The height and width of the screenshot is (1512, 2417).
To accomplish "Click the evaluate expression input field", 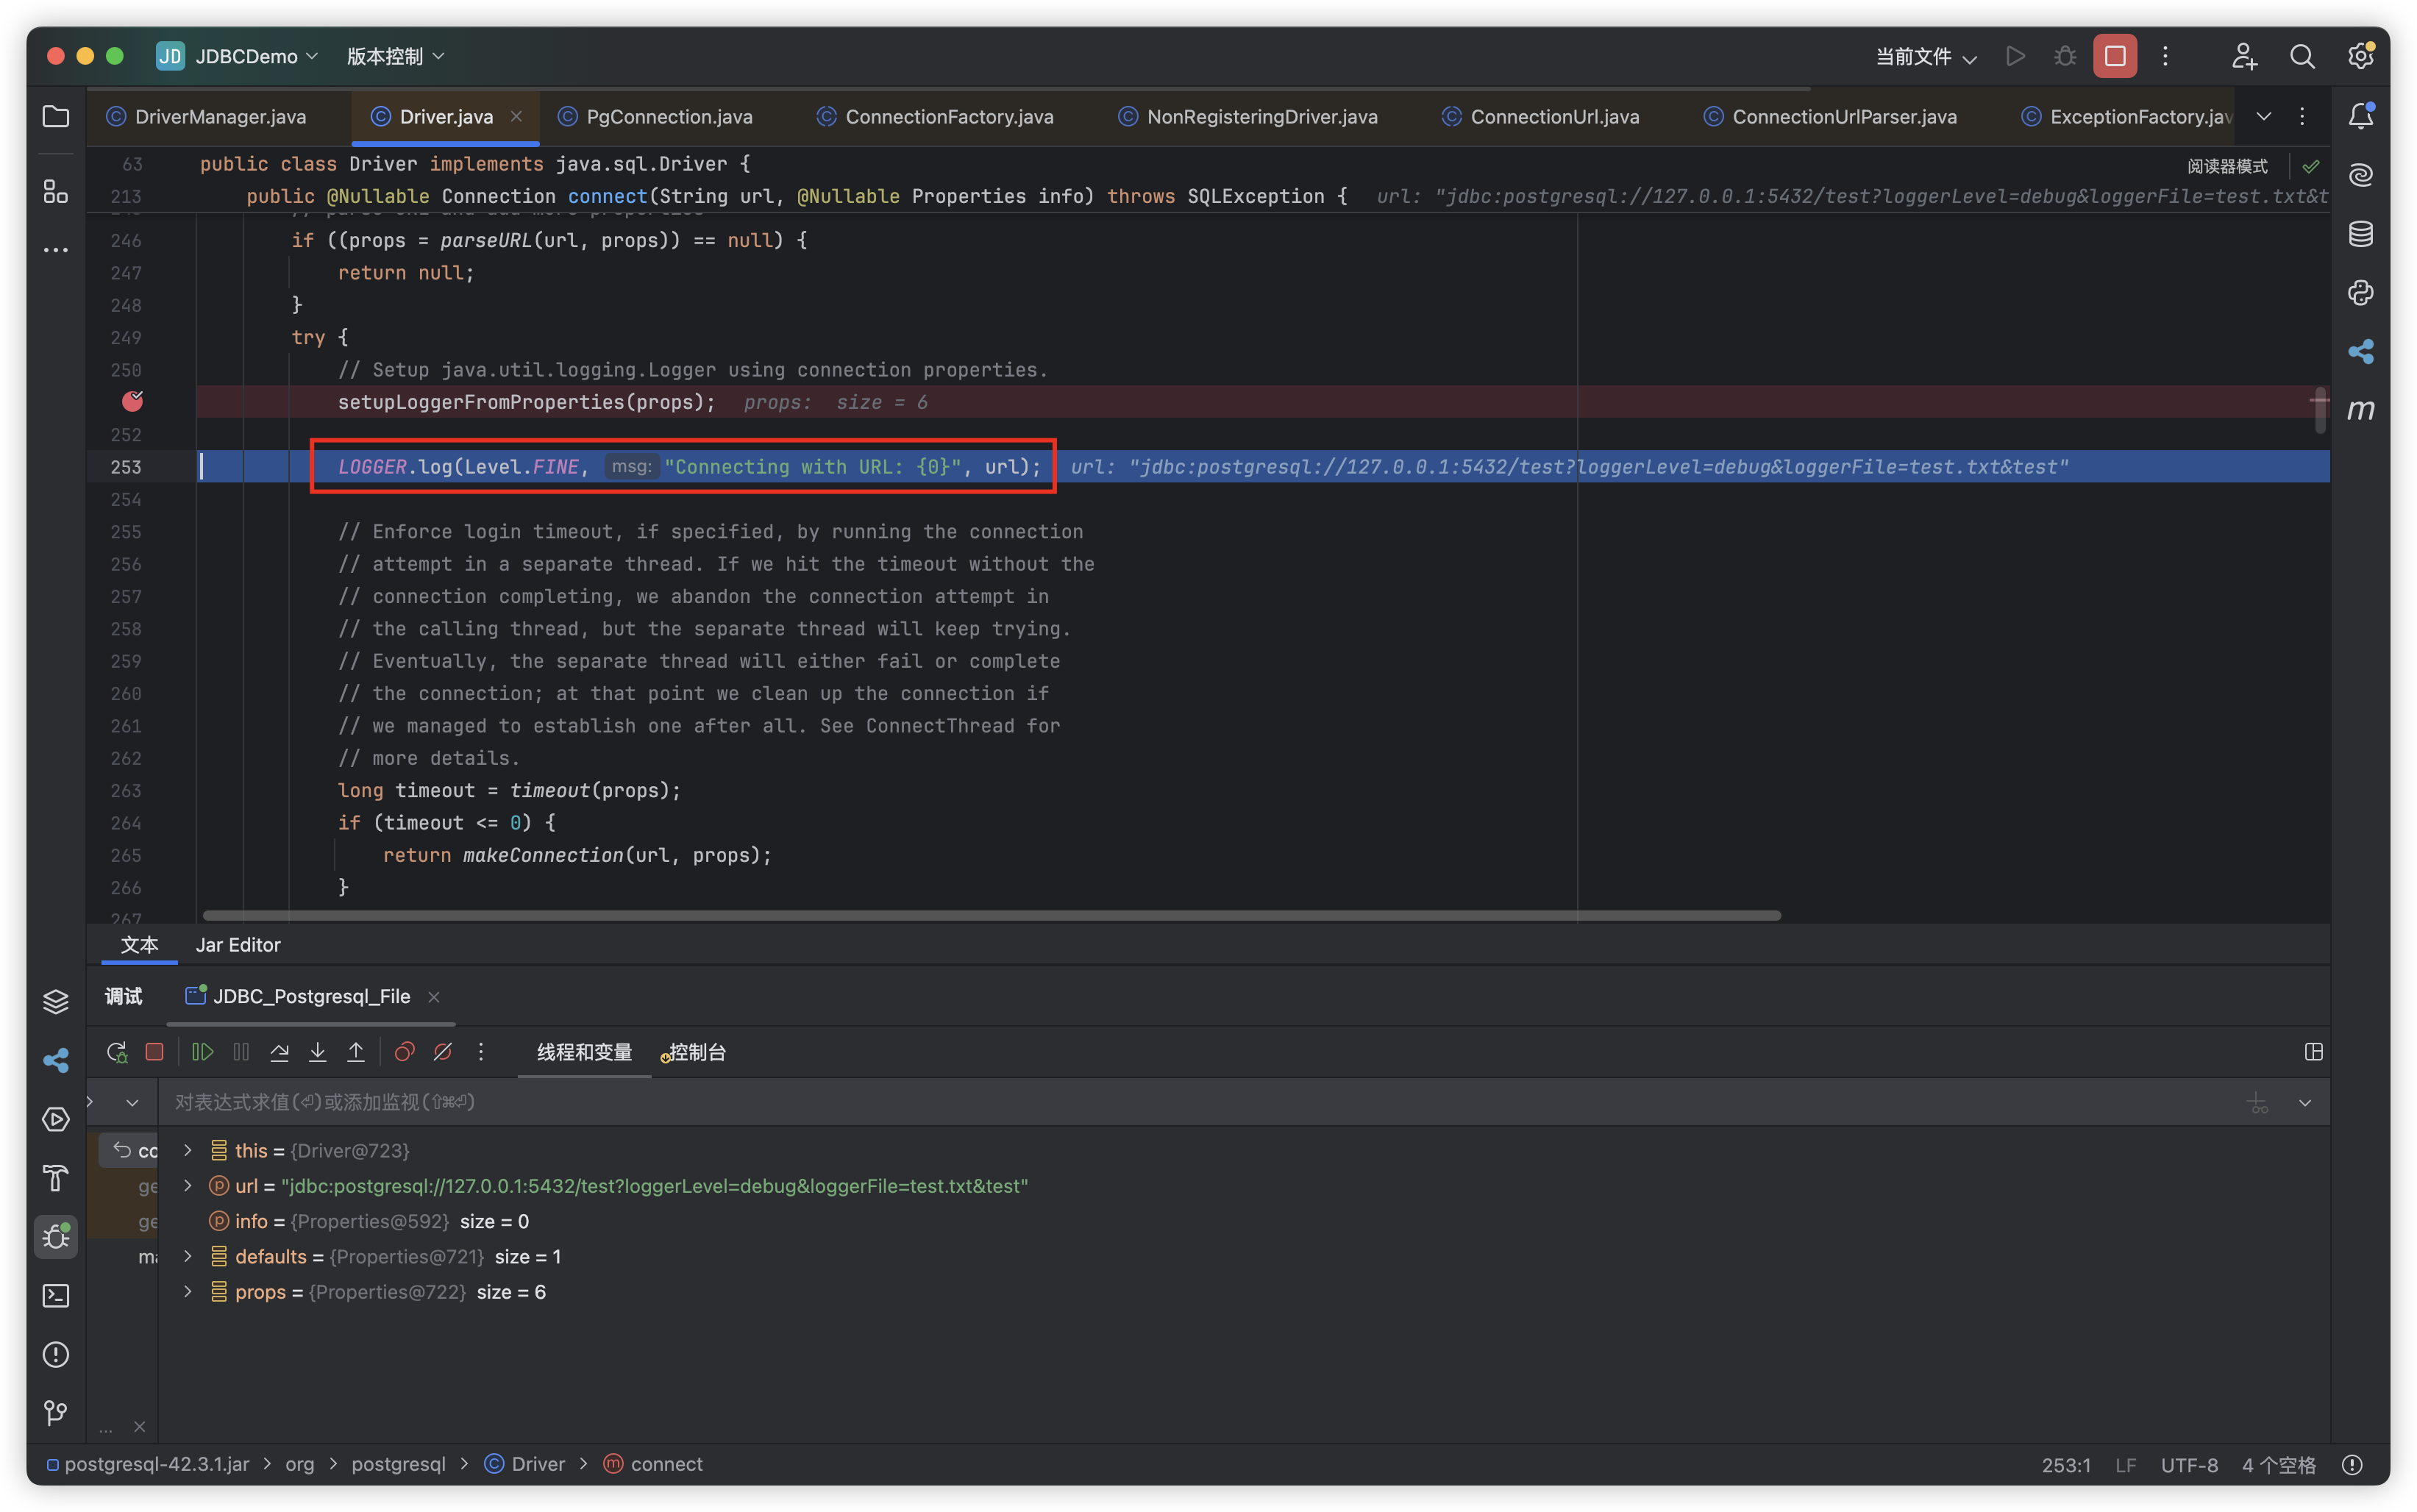I will 1200,1102.
